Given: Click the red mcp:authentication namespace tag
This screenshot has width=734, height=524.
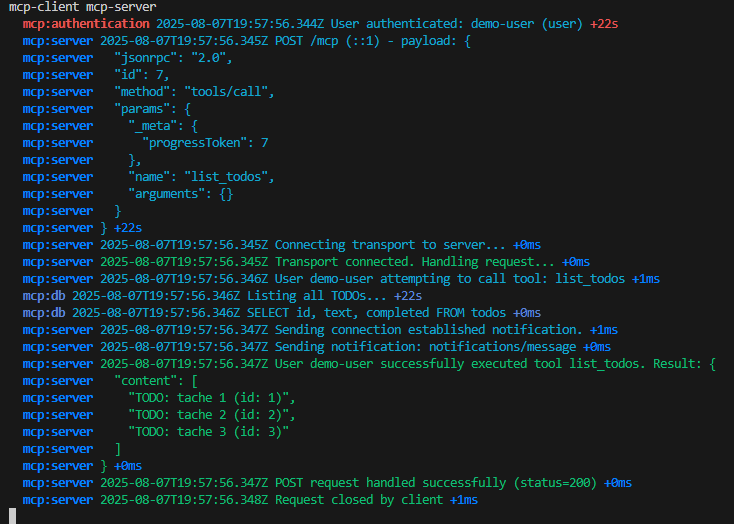Looking at the screenshot, I should tap(86, 24).
